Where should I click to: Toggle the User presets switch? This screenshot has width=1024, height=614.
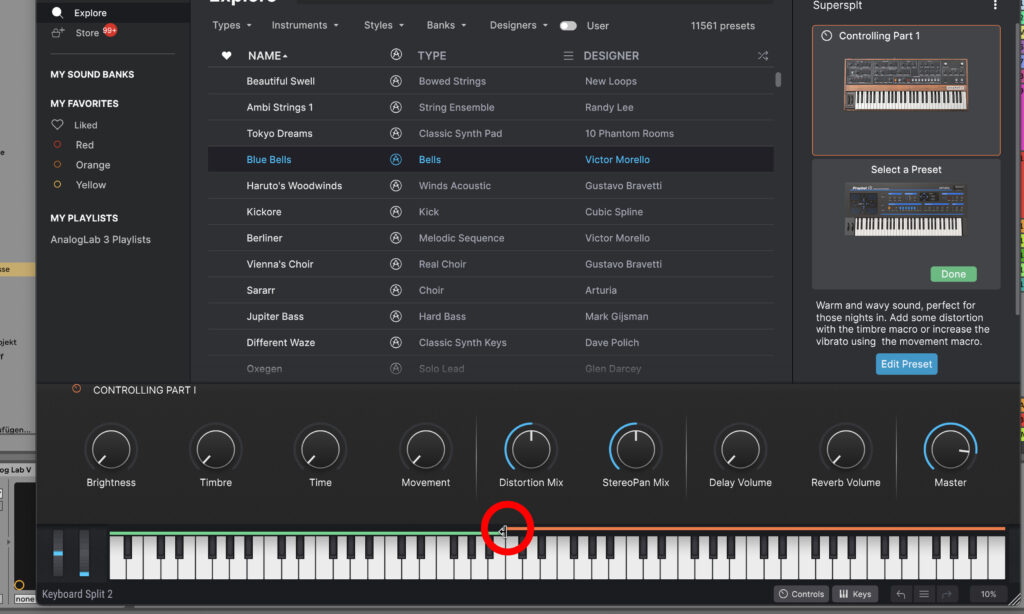click(x=568, y=25)
